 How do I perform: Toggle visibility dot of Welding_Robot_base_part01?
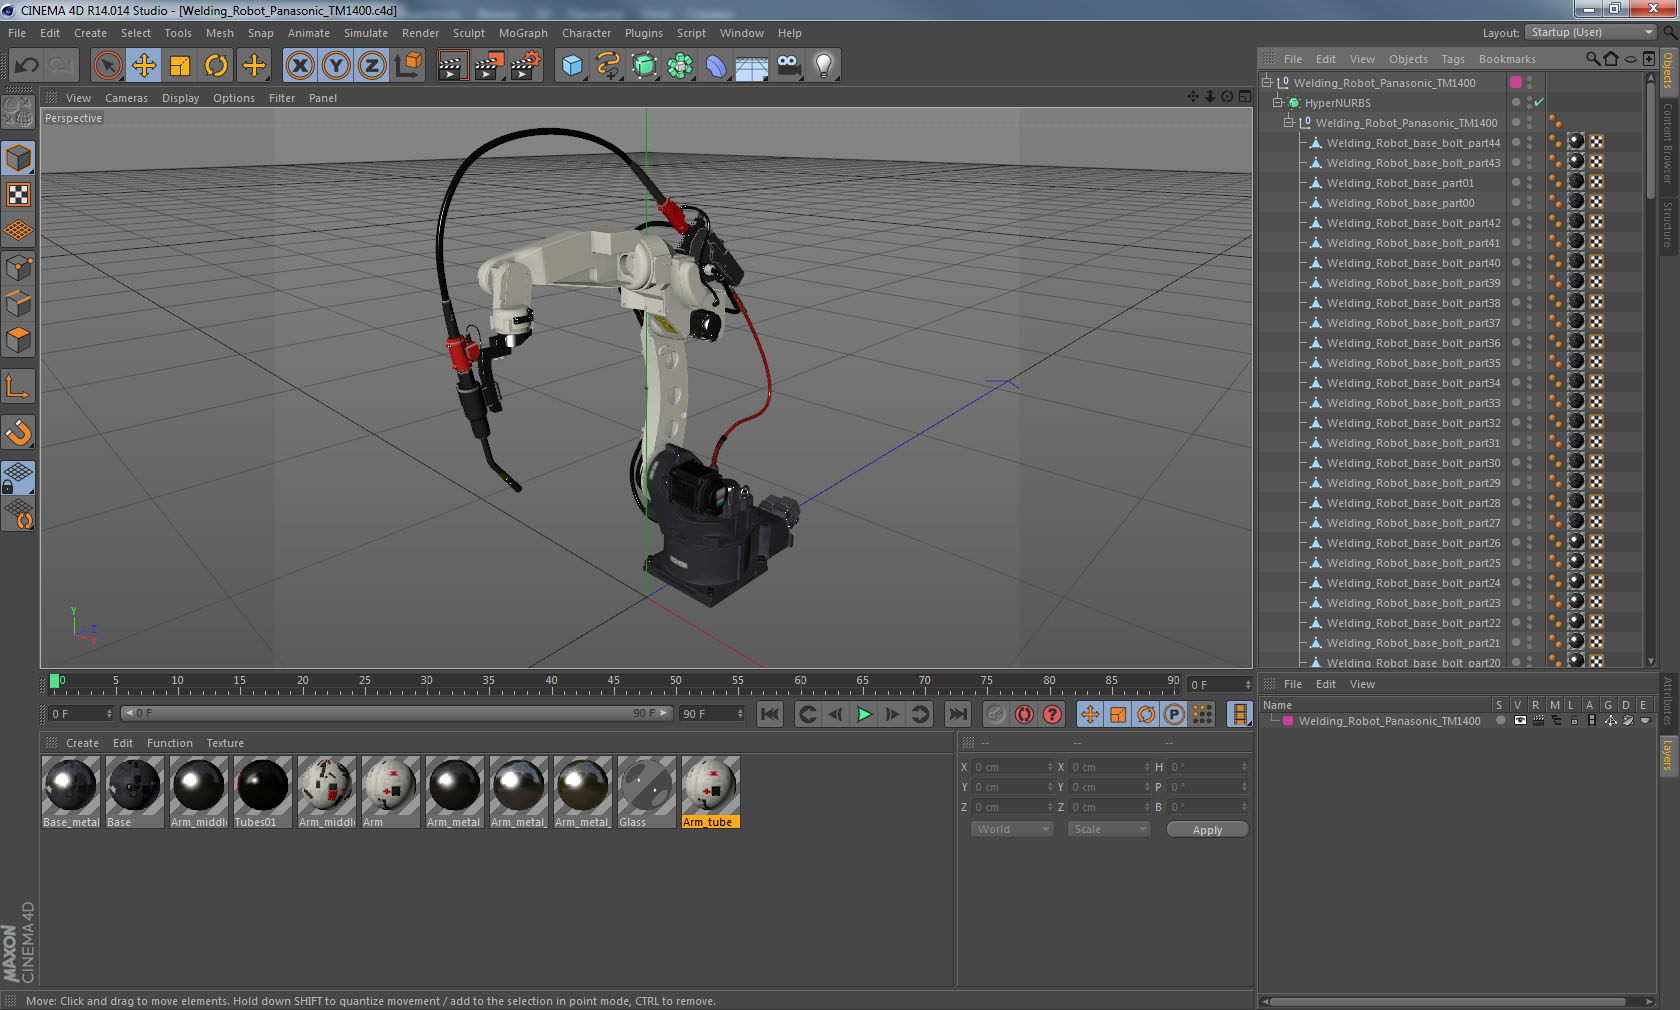(1516, 183)
